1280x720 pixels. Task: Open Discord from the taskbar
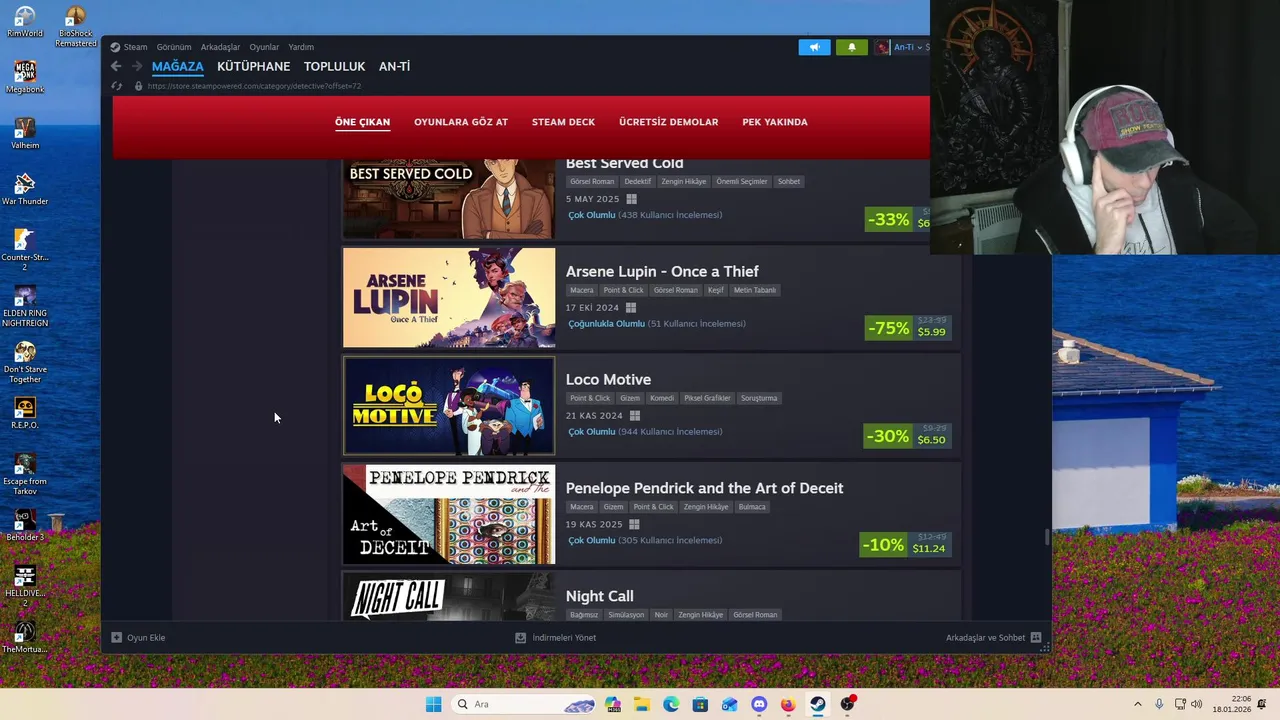(759, 704)
